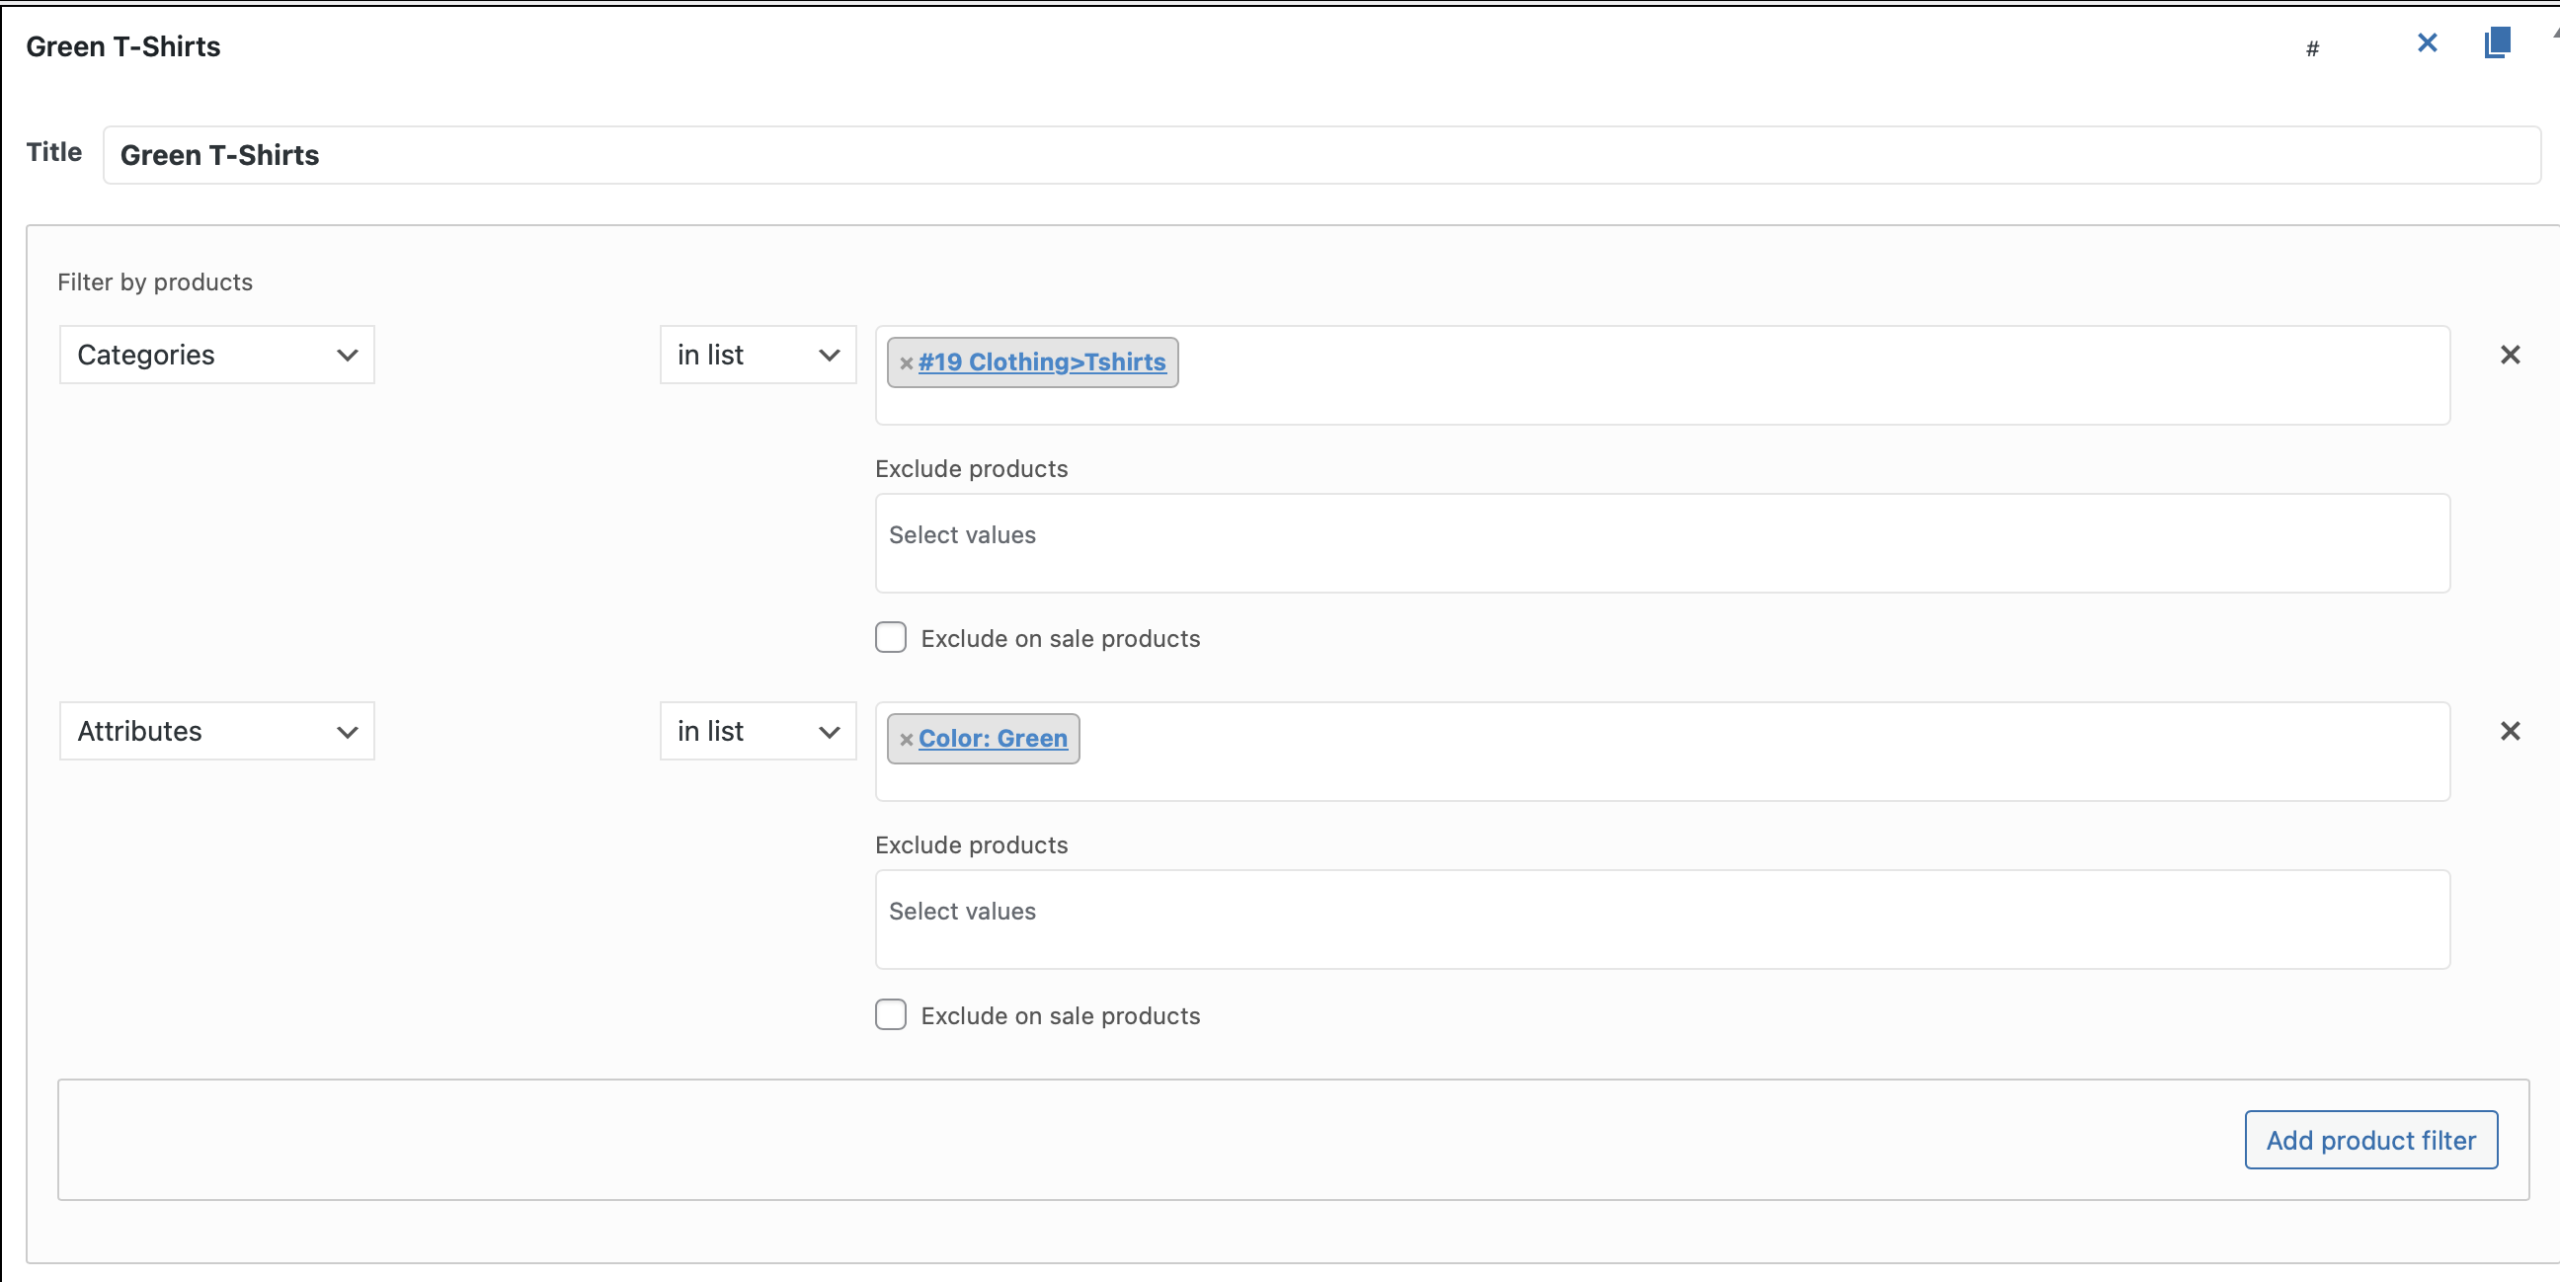
Task: Collapse the panel using the top-right arrow
Action: tap(2555, 32)
